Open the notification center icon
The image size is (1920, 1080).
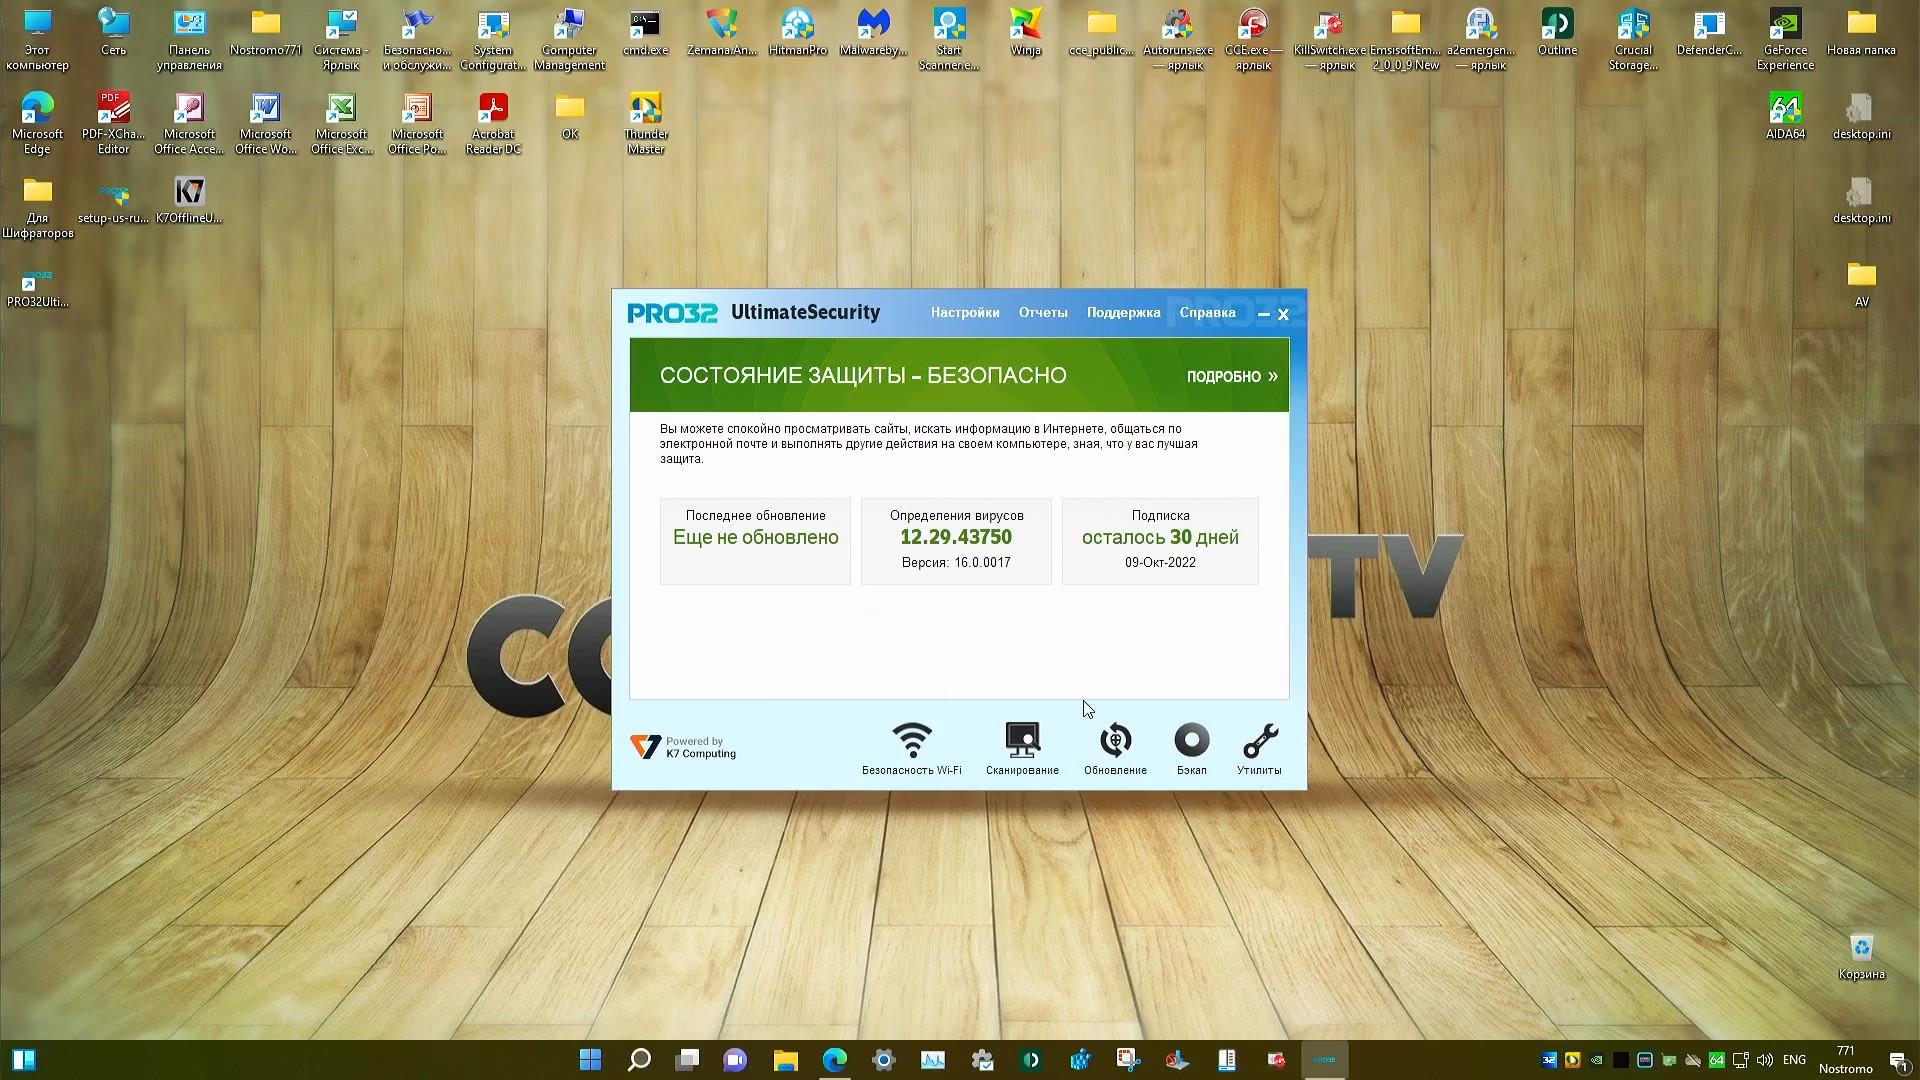pos(1899,1060)
